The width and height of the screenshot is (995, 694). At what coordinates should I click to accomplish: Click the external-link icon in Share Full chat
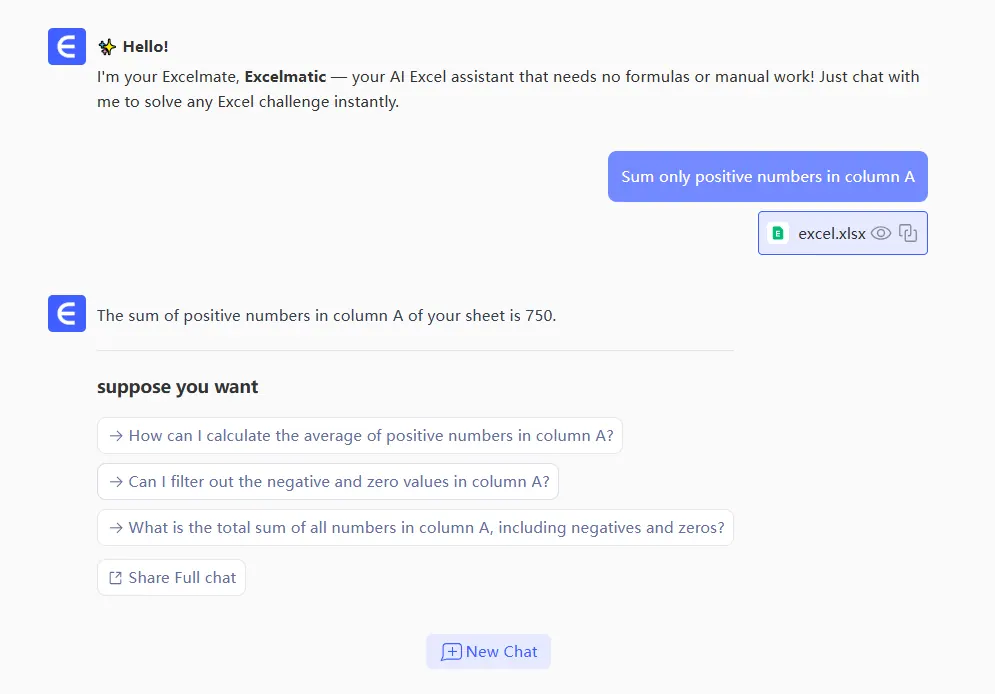pyautogui.click(x=116, y=578)
